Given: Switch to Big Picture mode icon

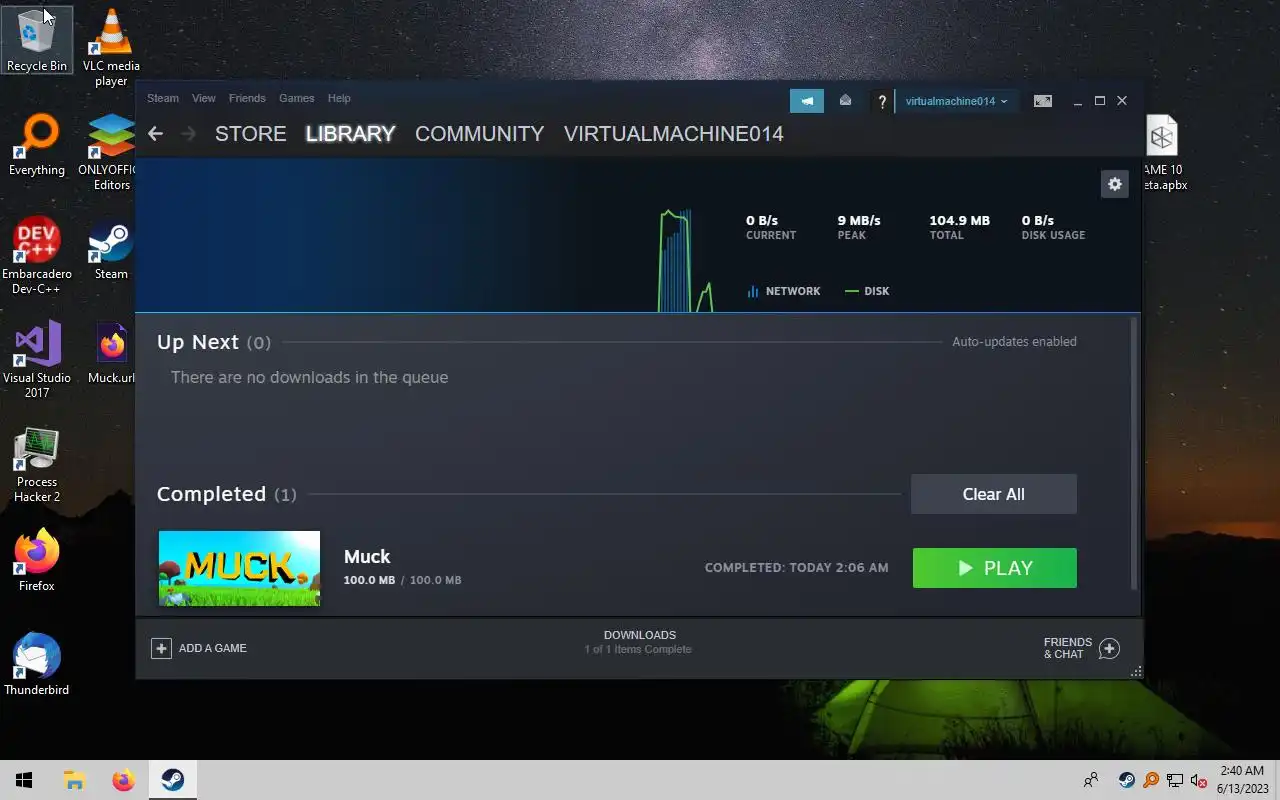Looking at the screenshot, I should [1042, 101].
